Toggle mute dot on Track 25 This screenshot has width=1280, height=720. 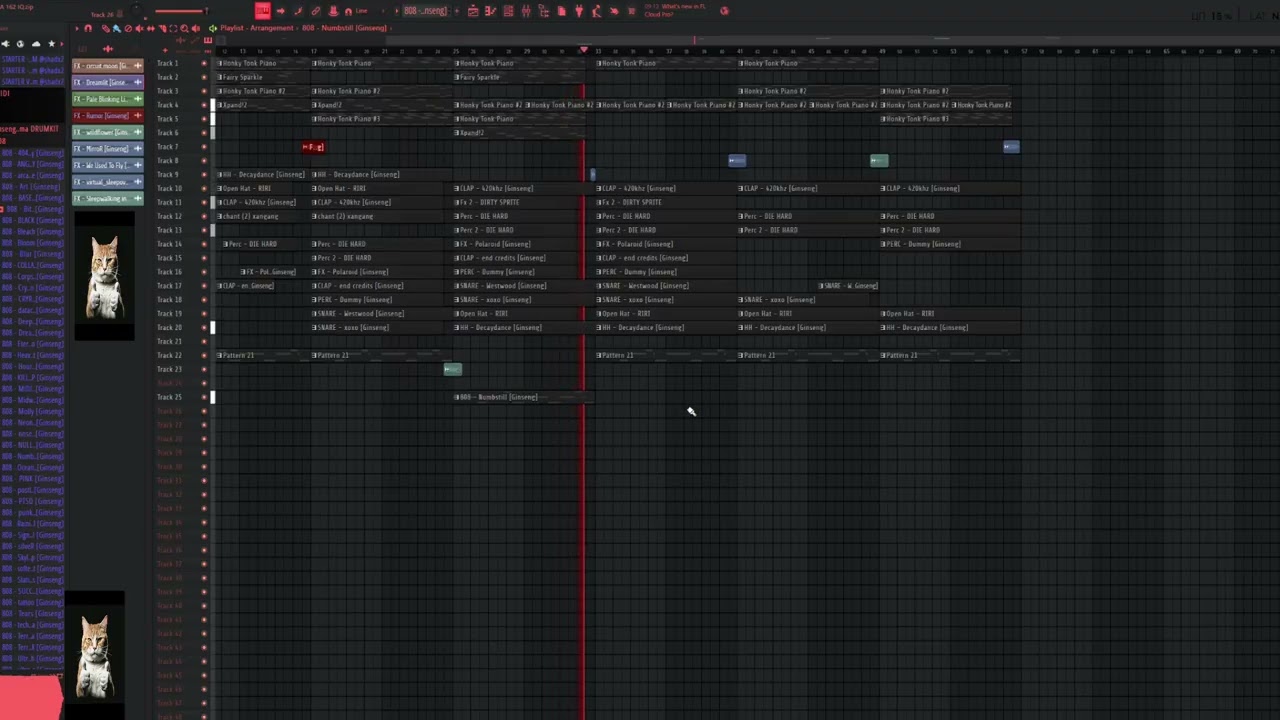(204, 397)
